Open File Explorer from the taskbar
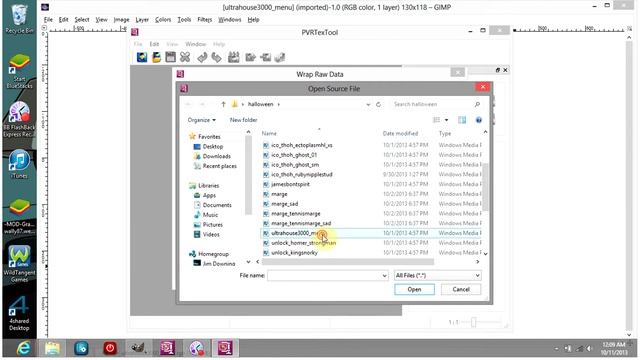The width and height of the screenshot is (640, 360). (x=52, y=348)
